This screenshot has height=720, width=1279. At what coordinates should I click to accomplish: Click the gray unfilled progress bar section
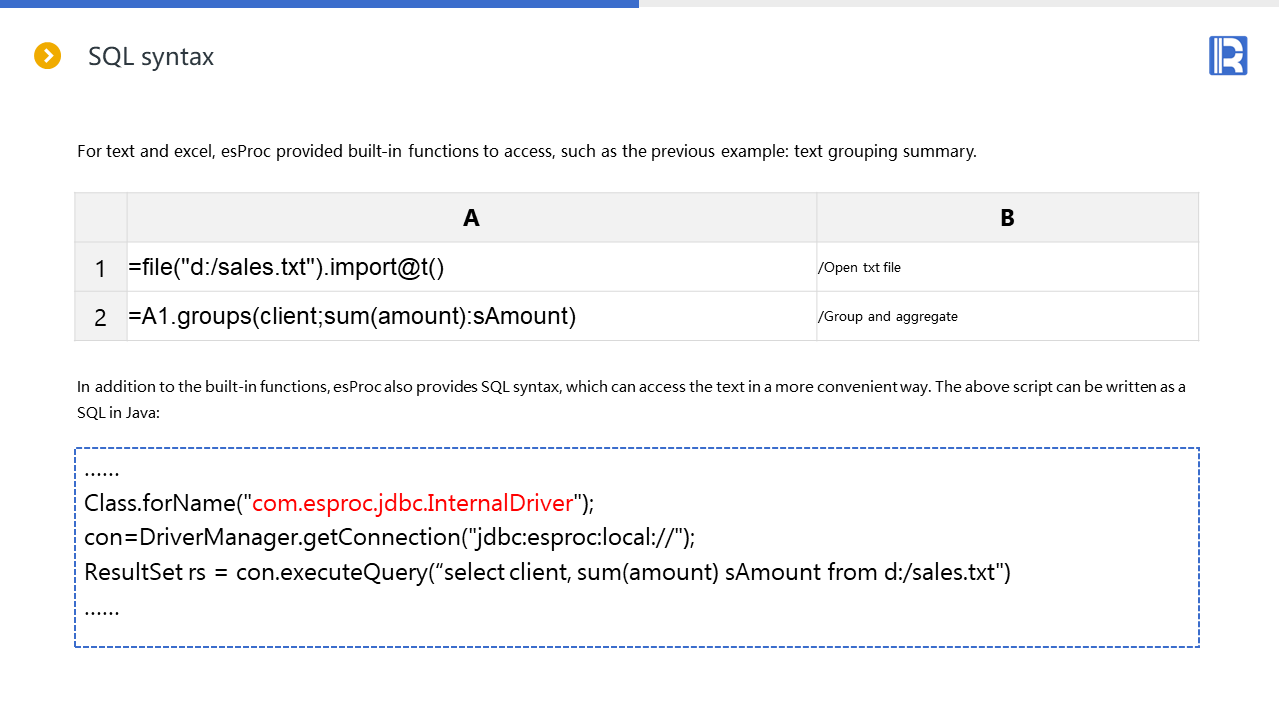tap(958, 4)
